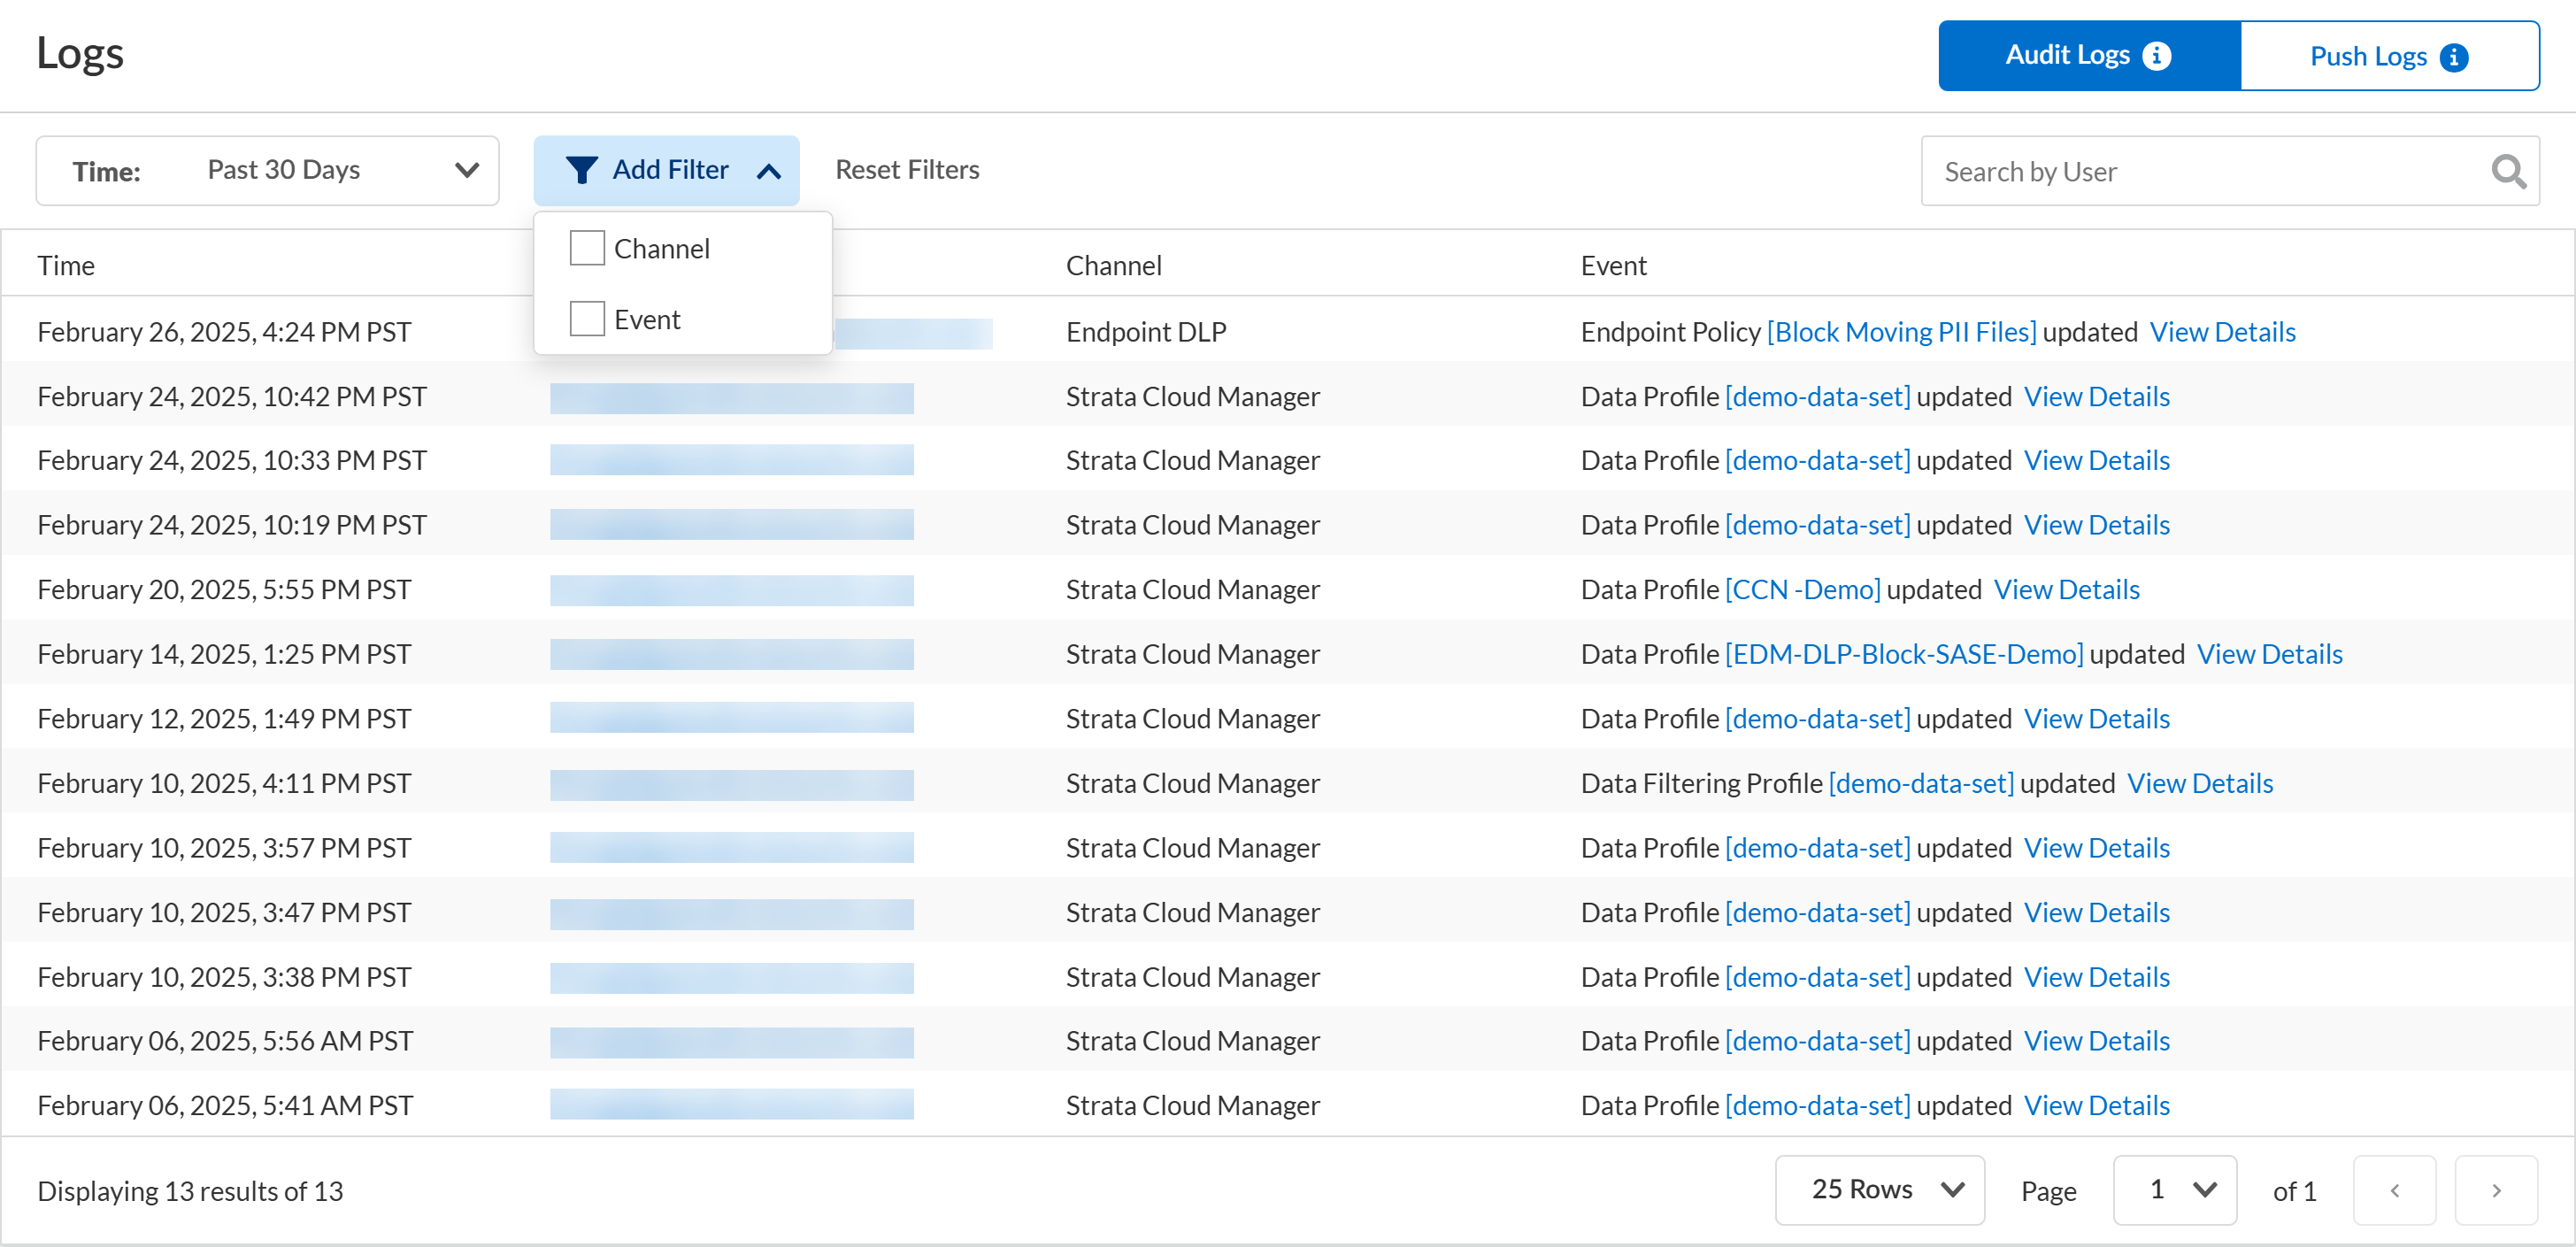The width and height of the screenshot is (2576, 1247).
Task: View Details for Data Filtering Profile row
Action: coord(2199,783)
